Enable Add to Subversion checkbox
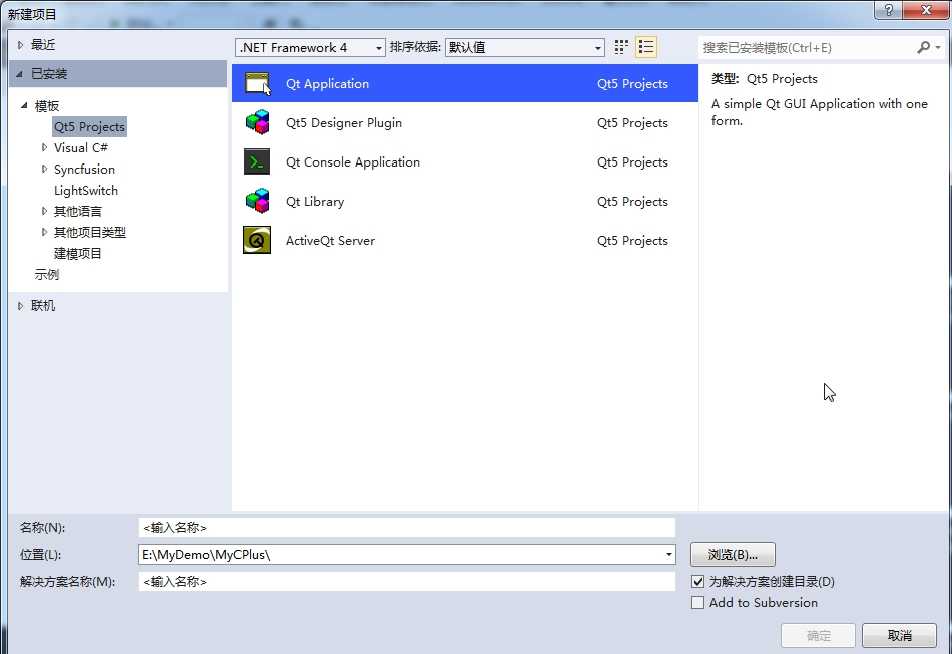 click(698, 603)
